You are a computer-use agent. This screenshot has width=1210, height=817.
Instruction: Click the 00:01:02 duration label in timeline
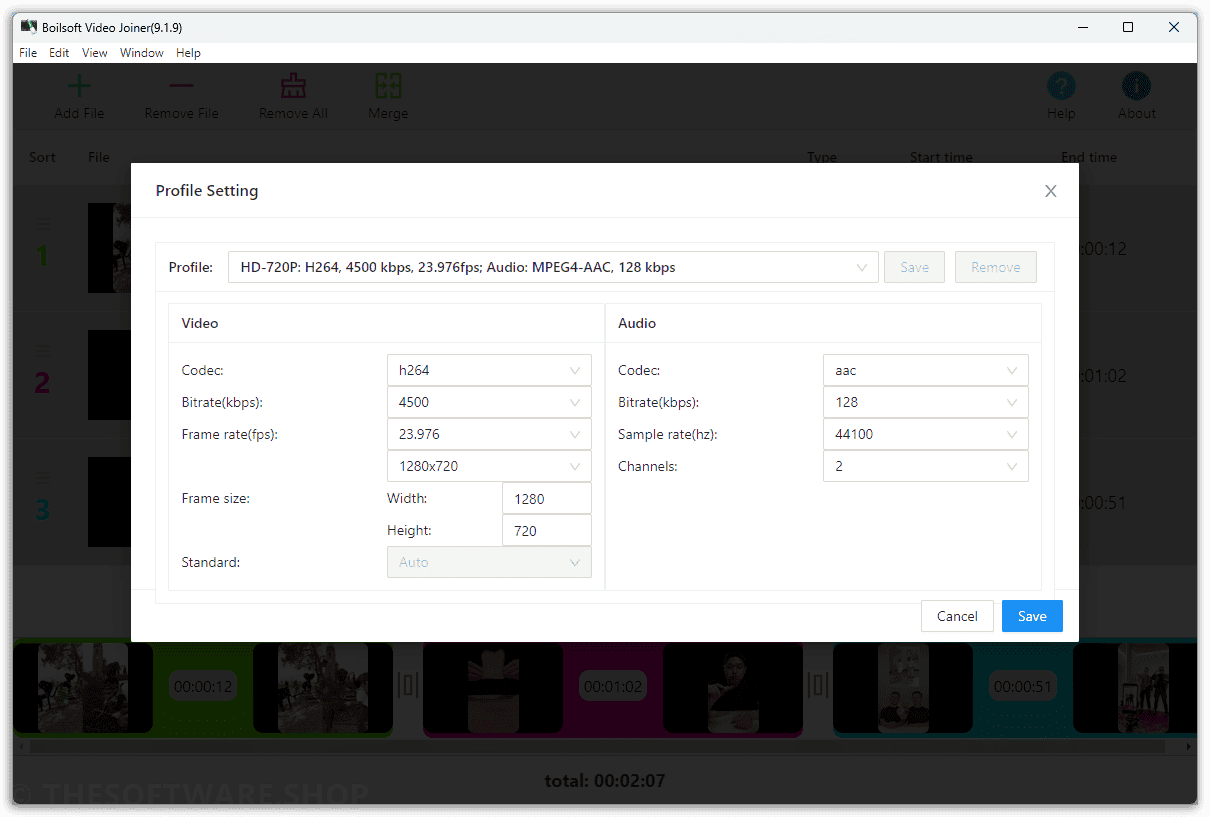pos(613,686)
